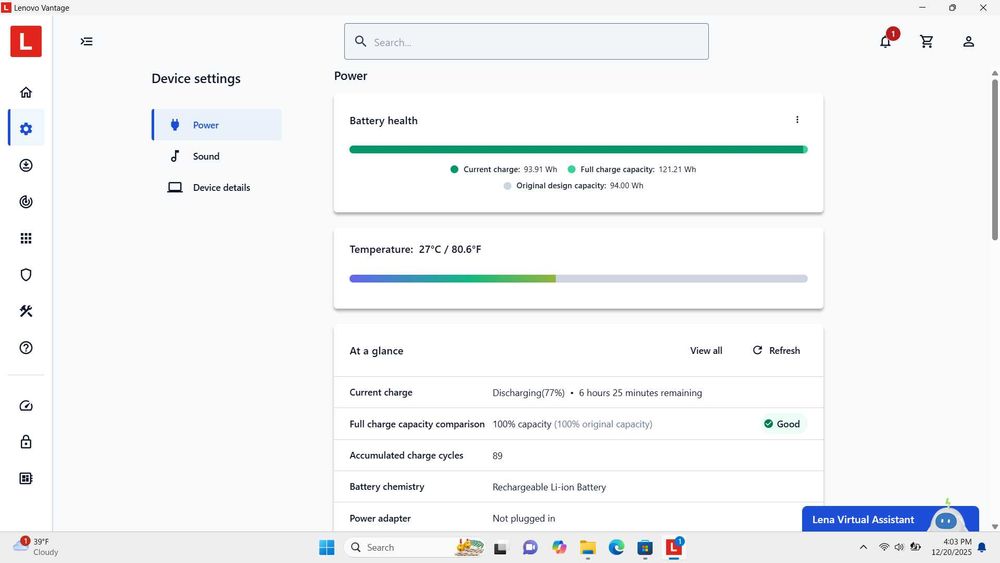Click the vertical scrollbar thumb on the page
1000x563 pixels.
tap(994, 158)
